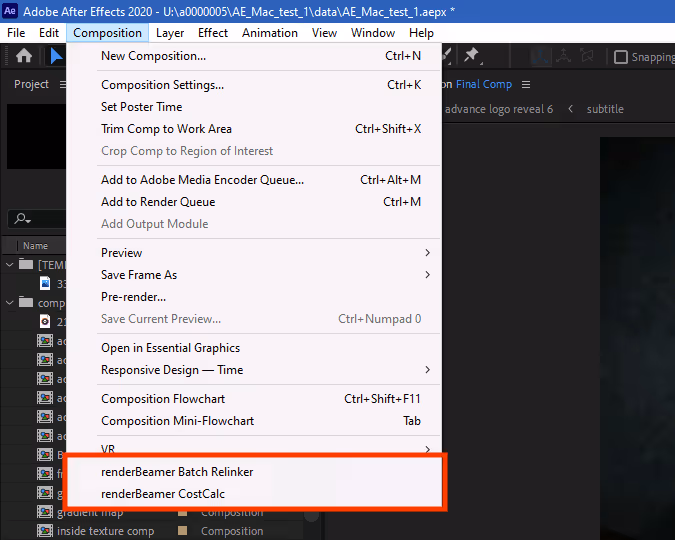Collapse the [TEM folder in project

click(9, 264)
